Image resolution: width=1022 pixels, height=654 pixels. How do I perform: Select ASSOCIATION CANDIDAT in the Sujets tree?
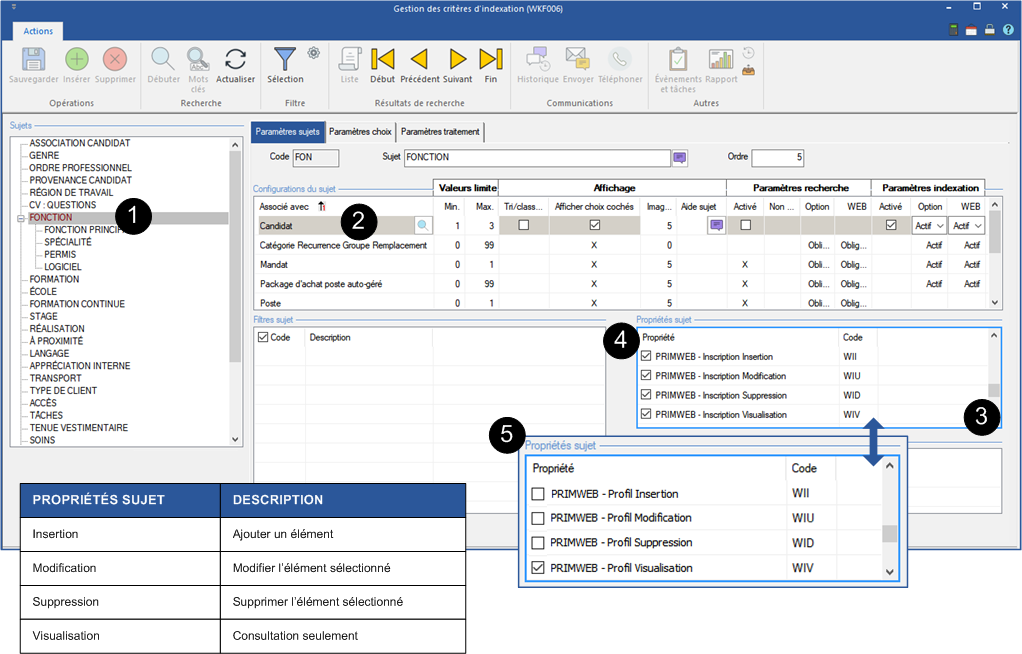click(80, 143)
